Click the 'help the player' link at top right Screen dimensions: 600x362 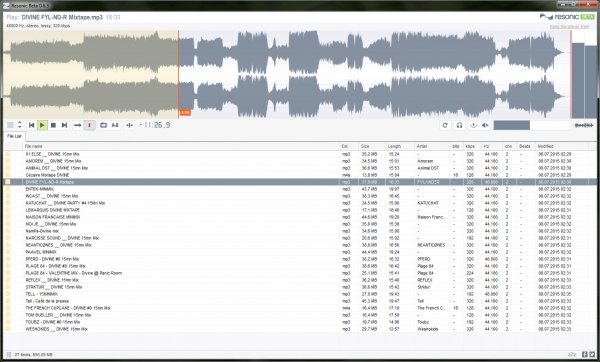point(569,27)
